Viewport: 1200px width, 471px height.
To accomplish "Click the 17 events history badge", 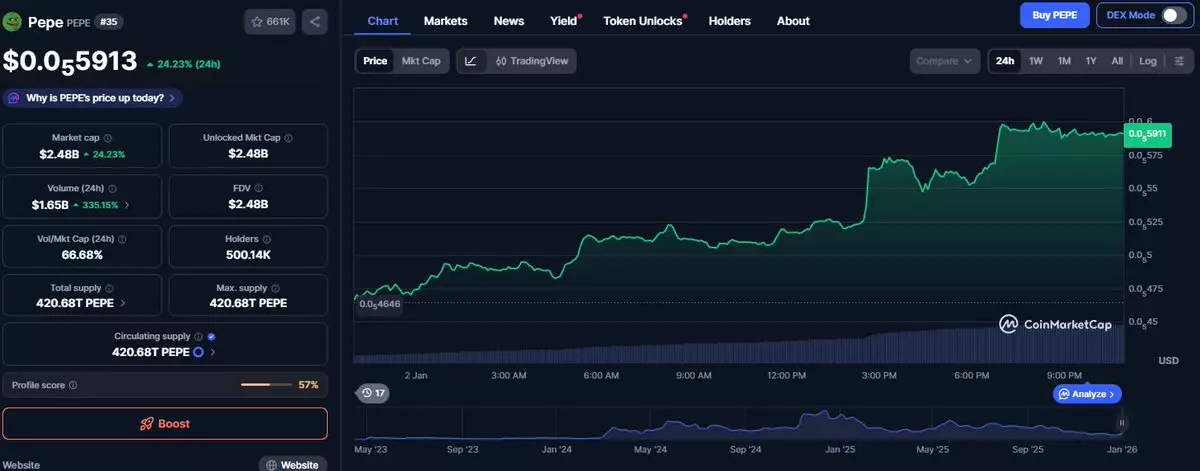I will pos(374,393).
